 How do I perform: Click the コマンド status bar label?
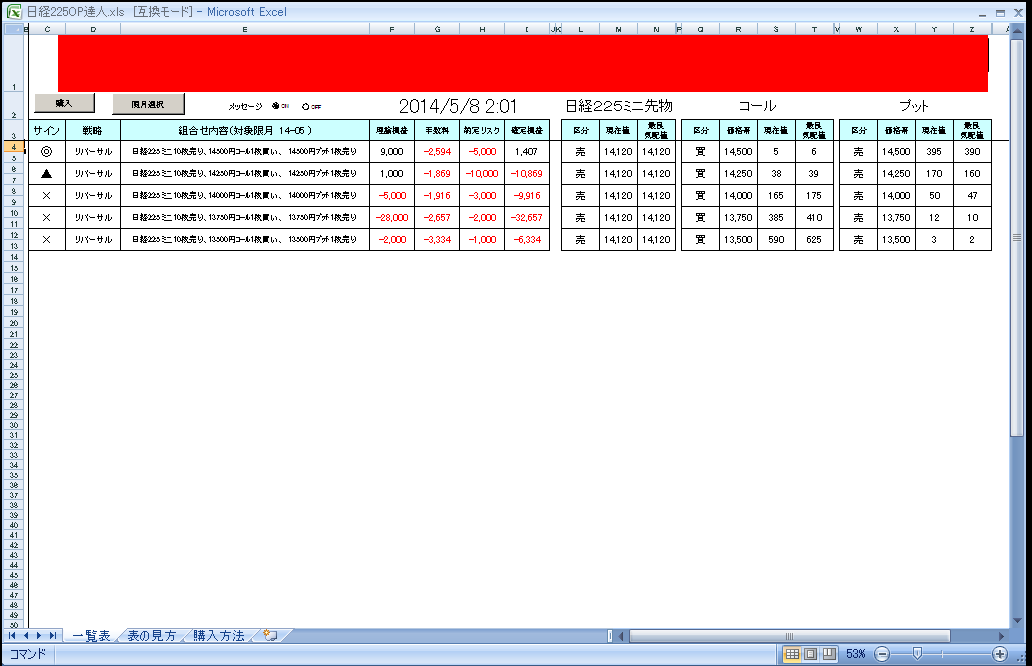click(x=28, y=654)
